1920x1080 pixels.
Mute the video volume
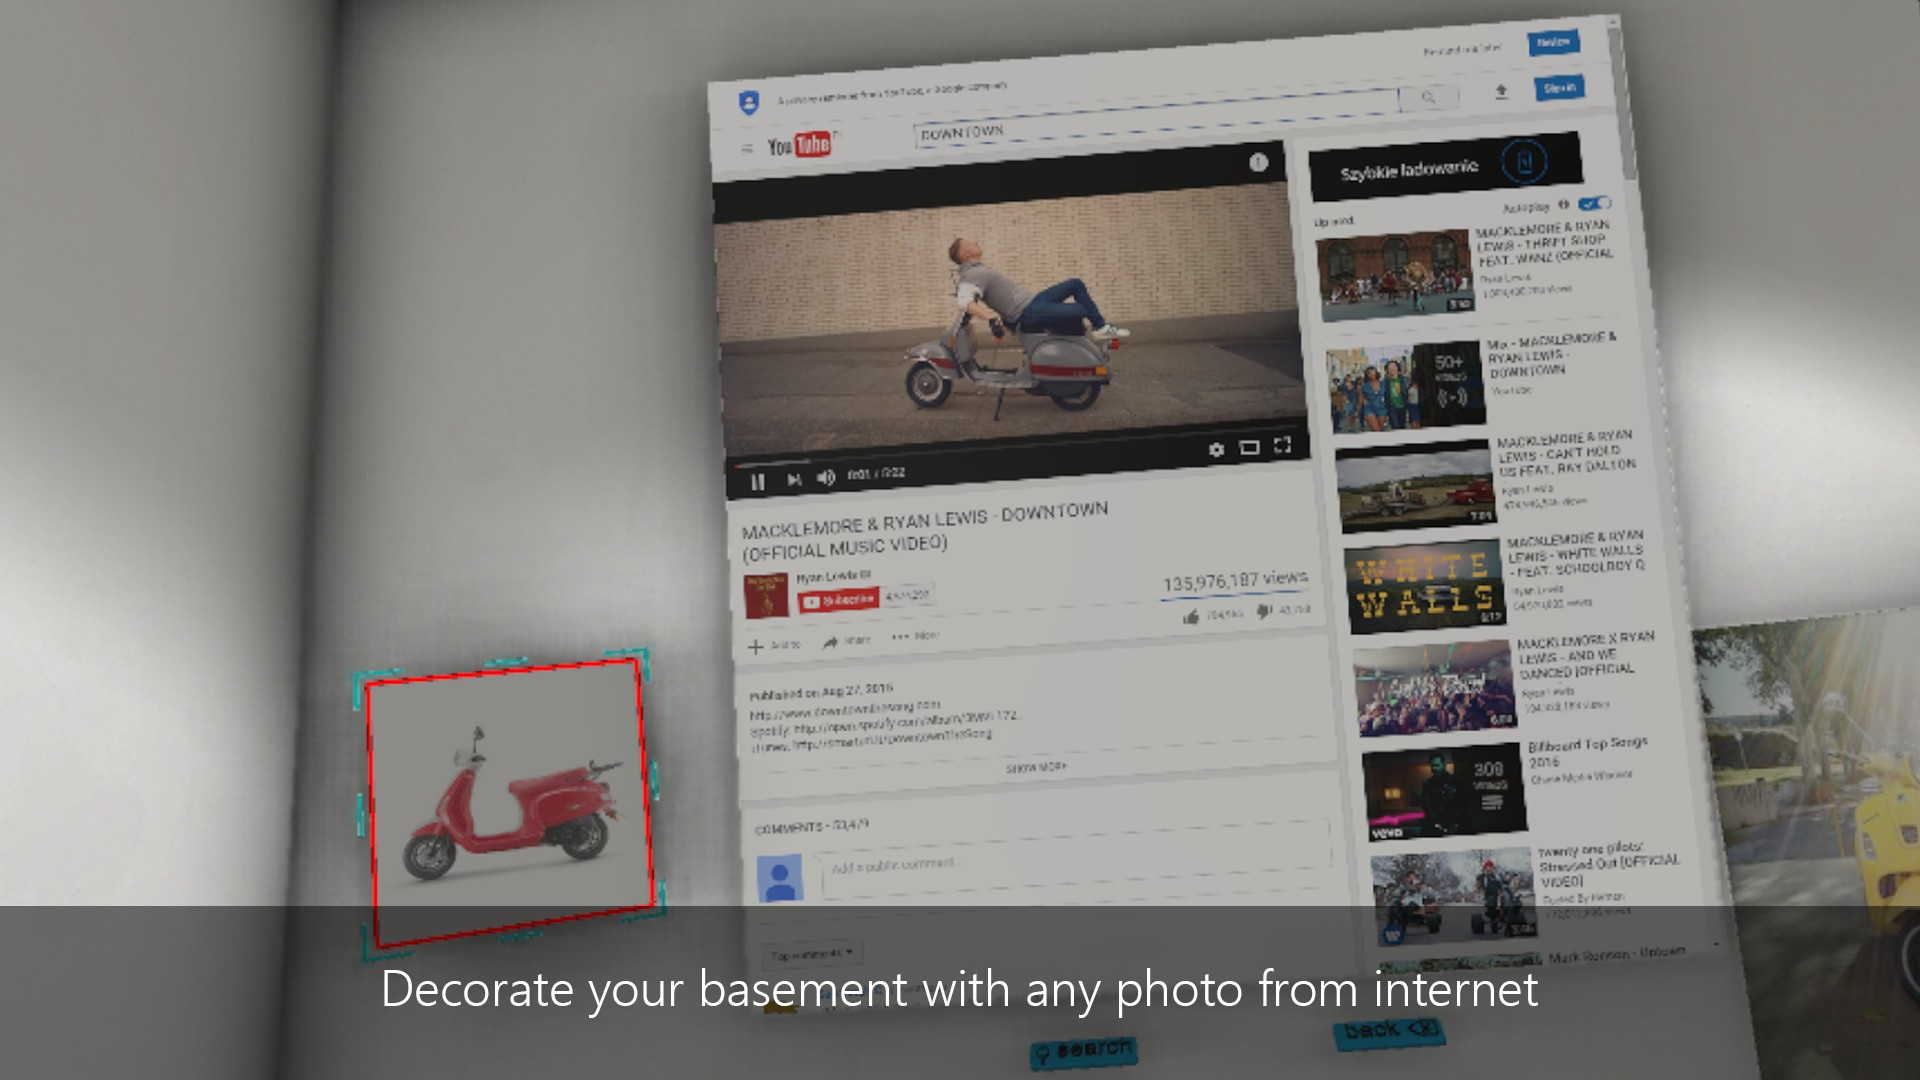click(x=826, y=477)
